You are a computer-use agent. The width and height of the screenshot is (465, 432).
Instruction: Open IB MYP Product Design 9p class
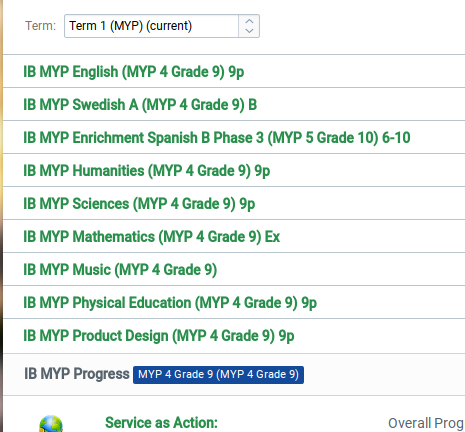pos(159,336)
